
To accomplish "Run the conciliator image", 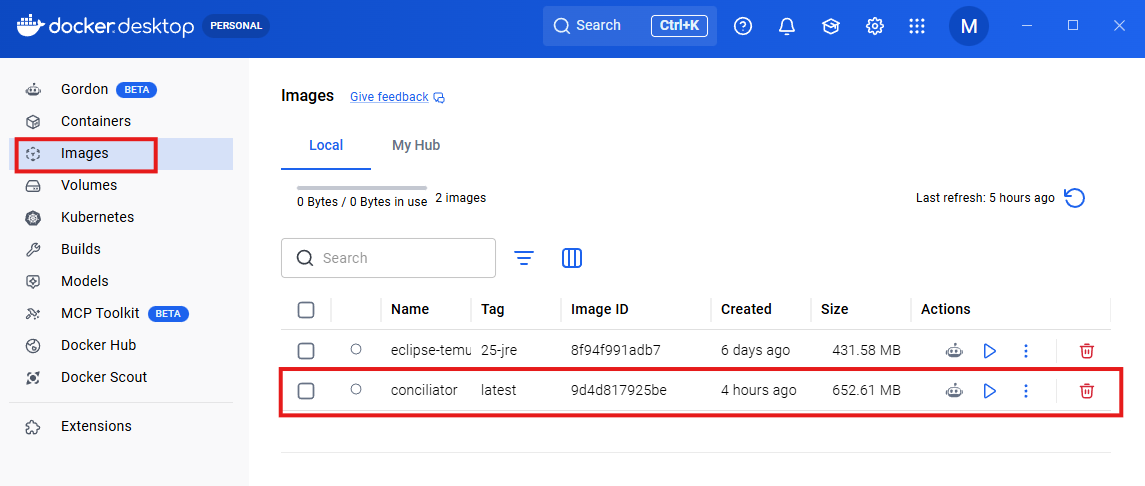I will coord(989,391).
